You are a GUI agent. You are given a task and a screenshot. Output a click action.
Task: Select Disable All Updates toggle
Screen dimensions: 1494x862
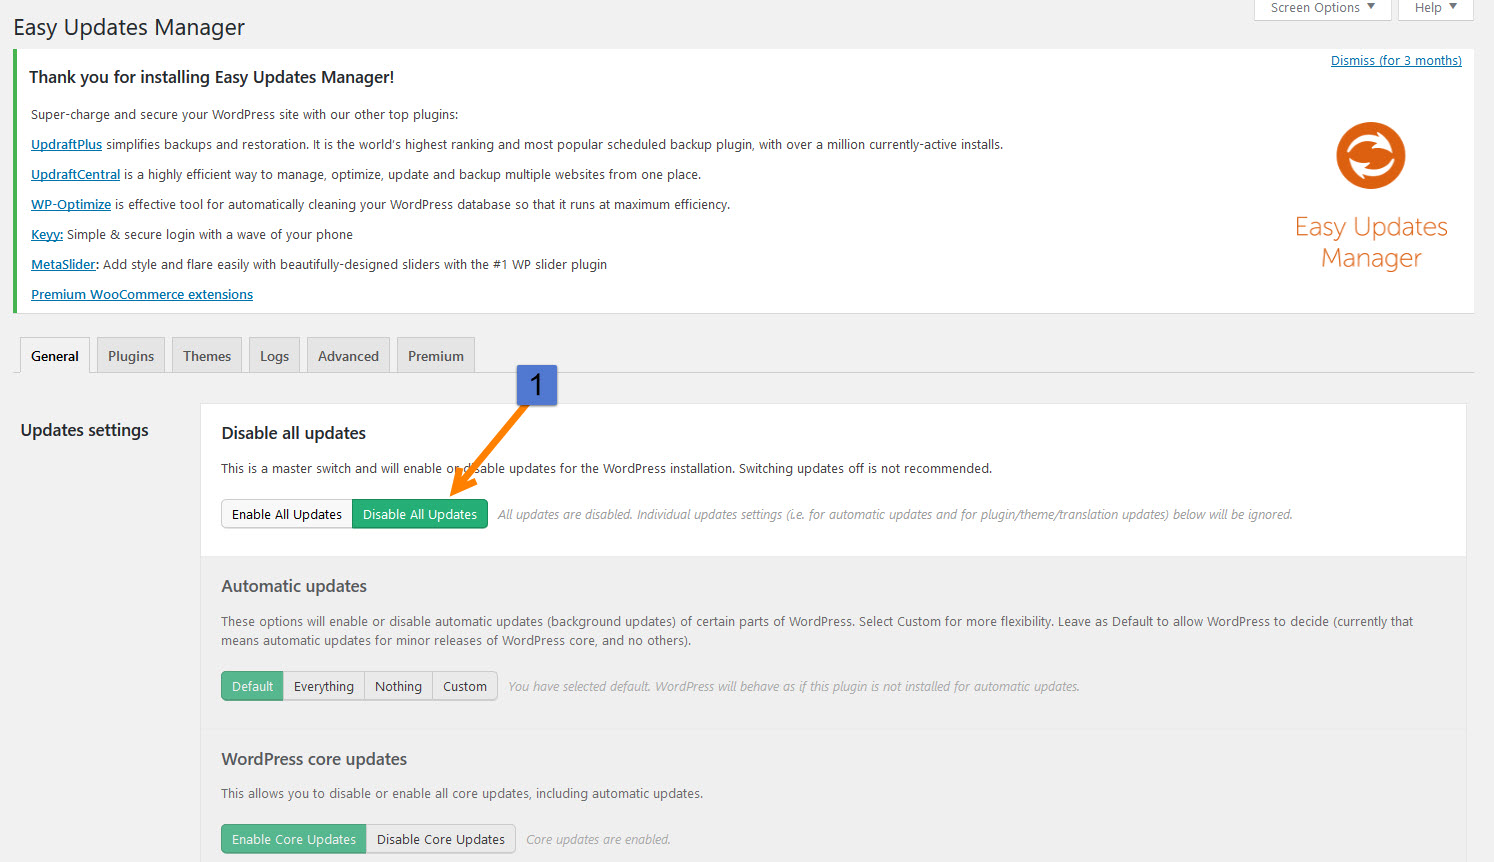click(x=420, y=514)
